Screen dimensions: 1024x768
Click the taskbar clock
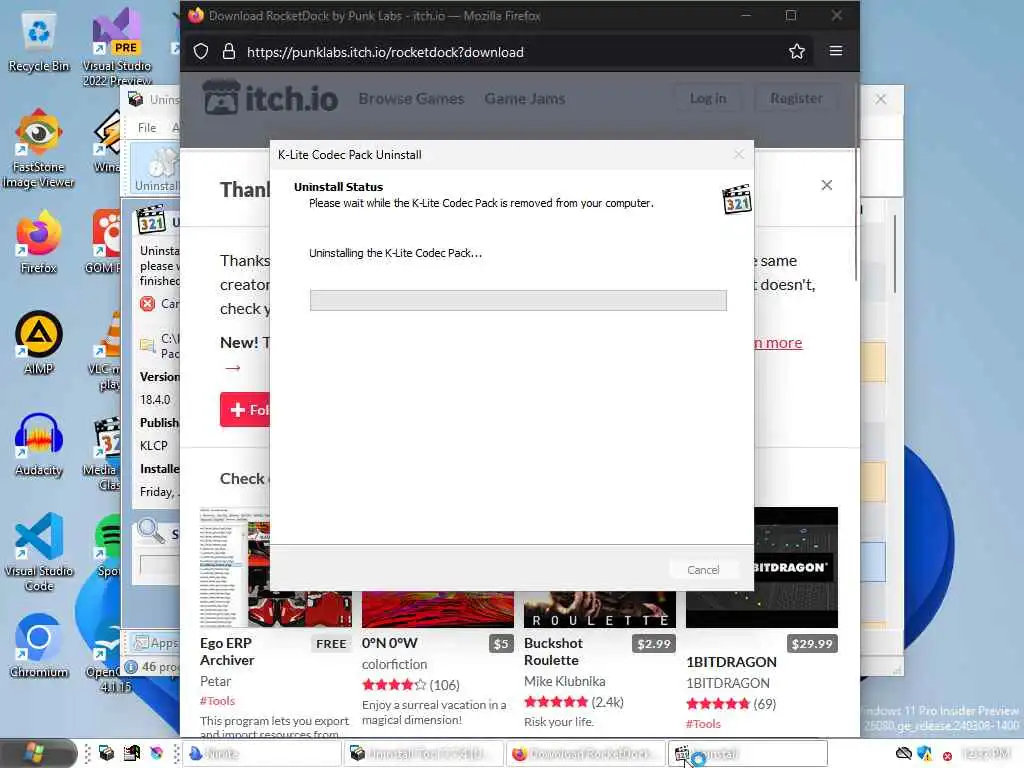pos(986,754)
